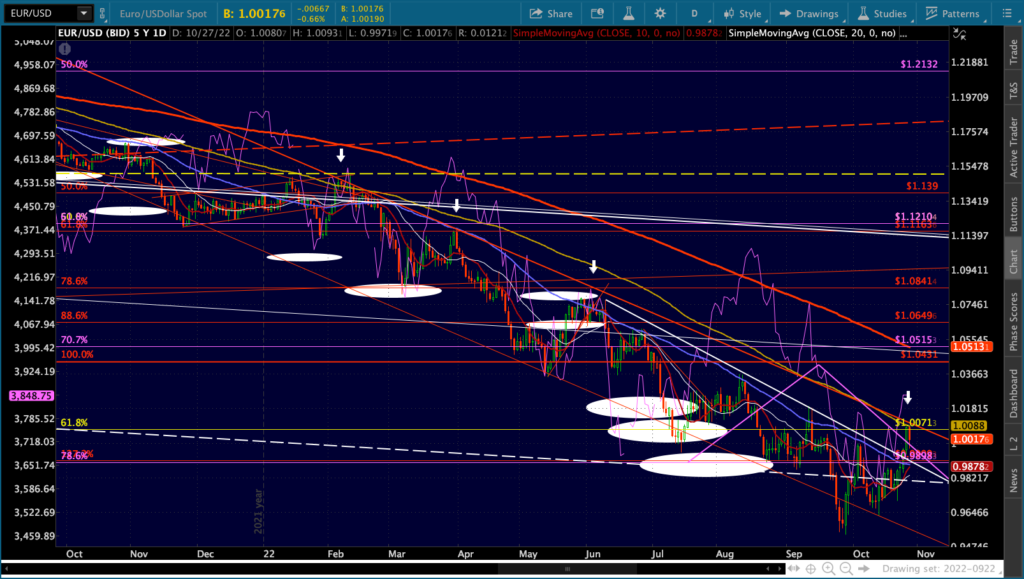This screenshot has height=579, width=1024.
Task: Click the EUR/USD (BID) 5 Y 1D label
Action: tap(112, 33)
